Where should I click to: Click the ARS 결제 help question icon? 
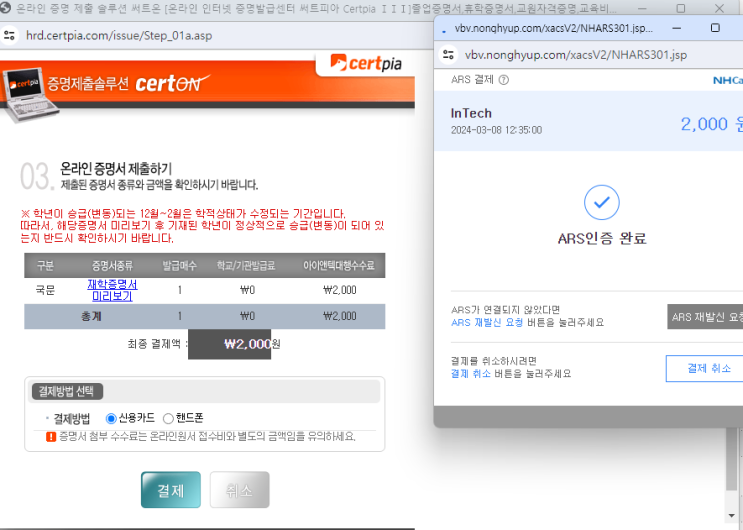(504, 80)
